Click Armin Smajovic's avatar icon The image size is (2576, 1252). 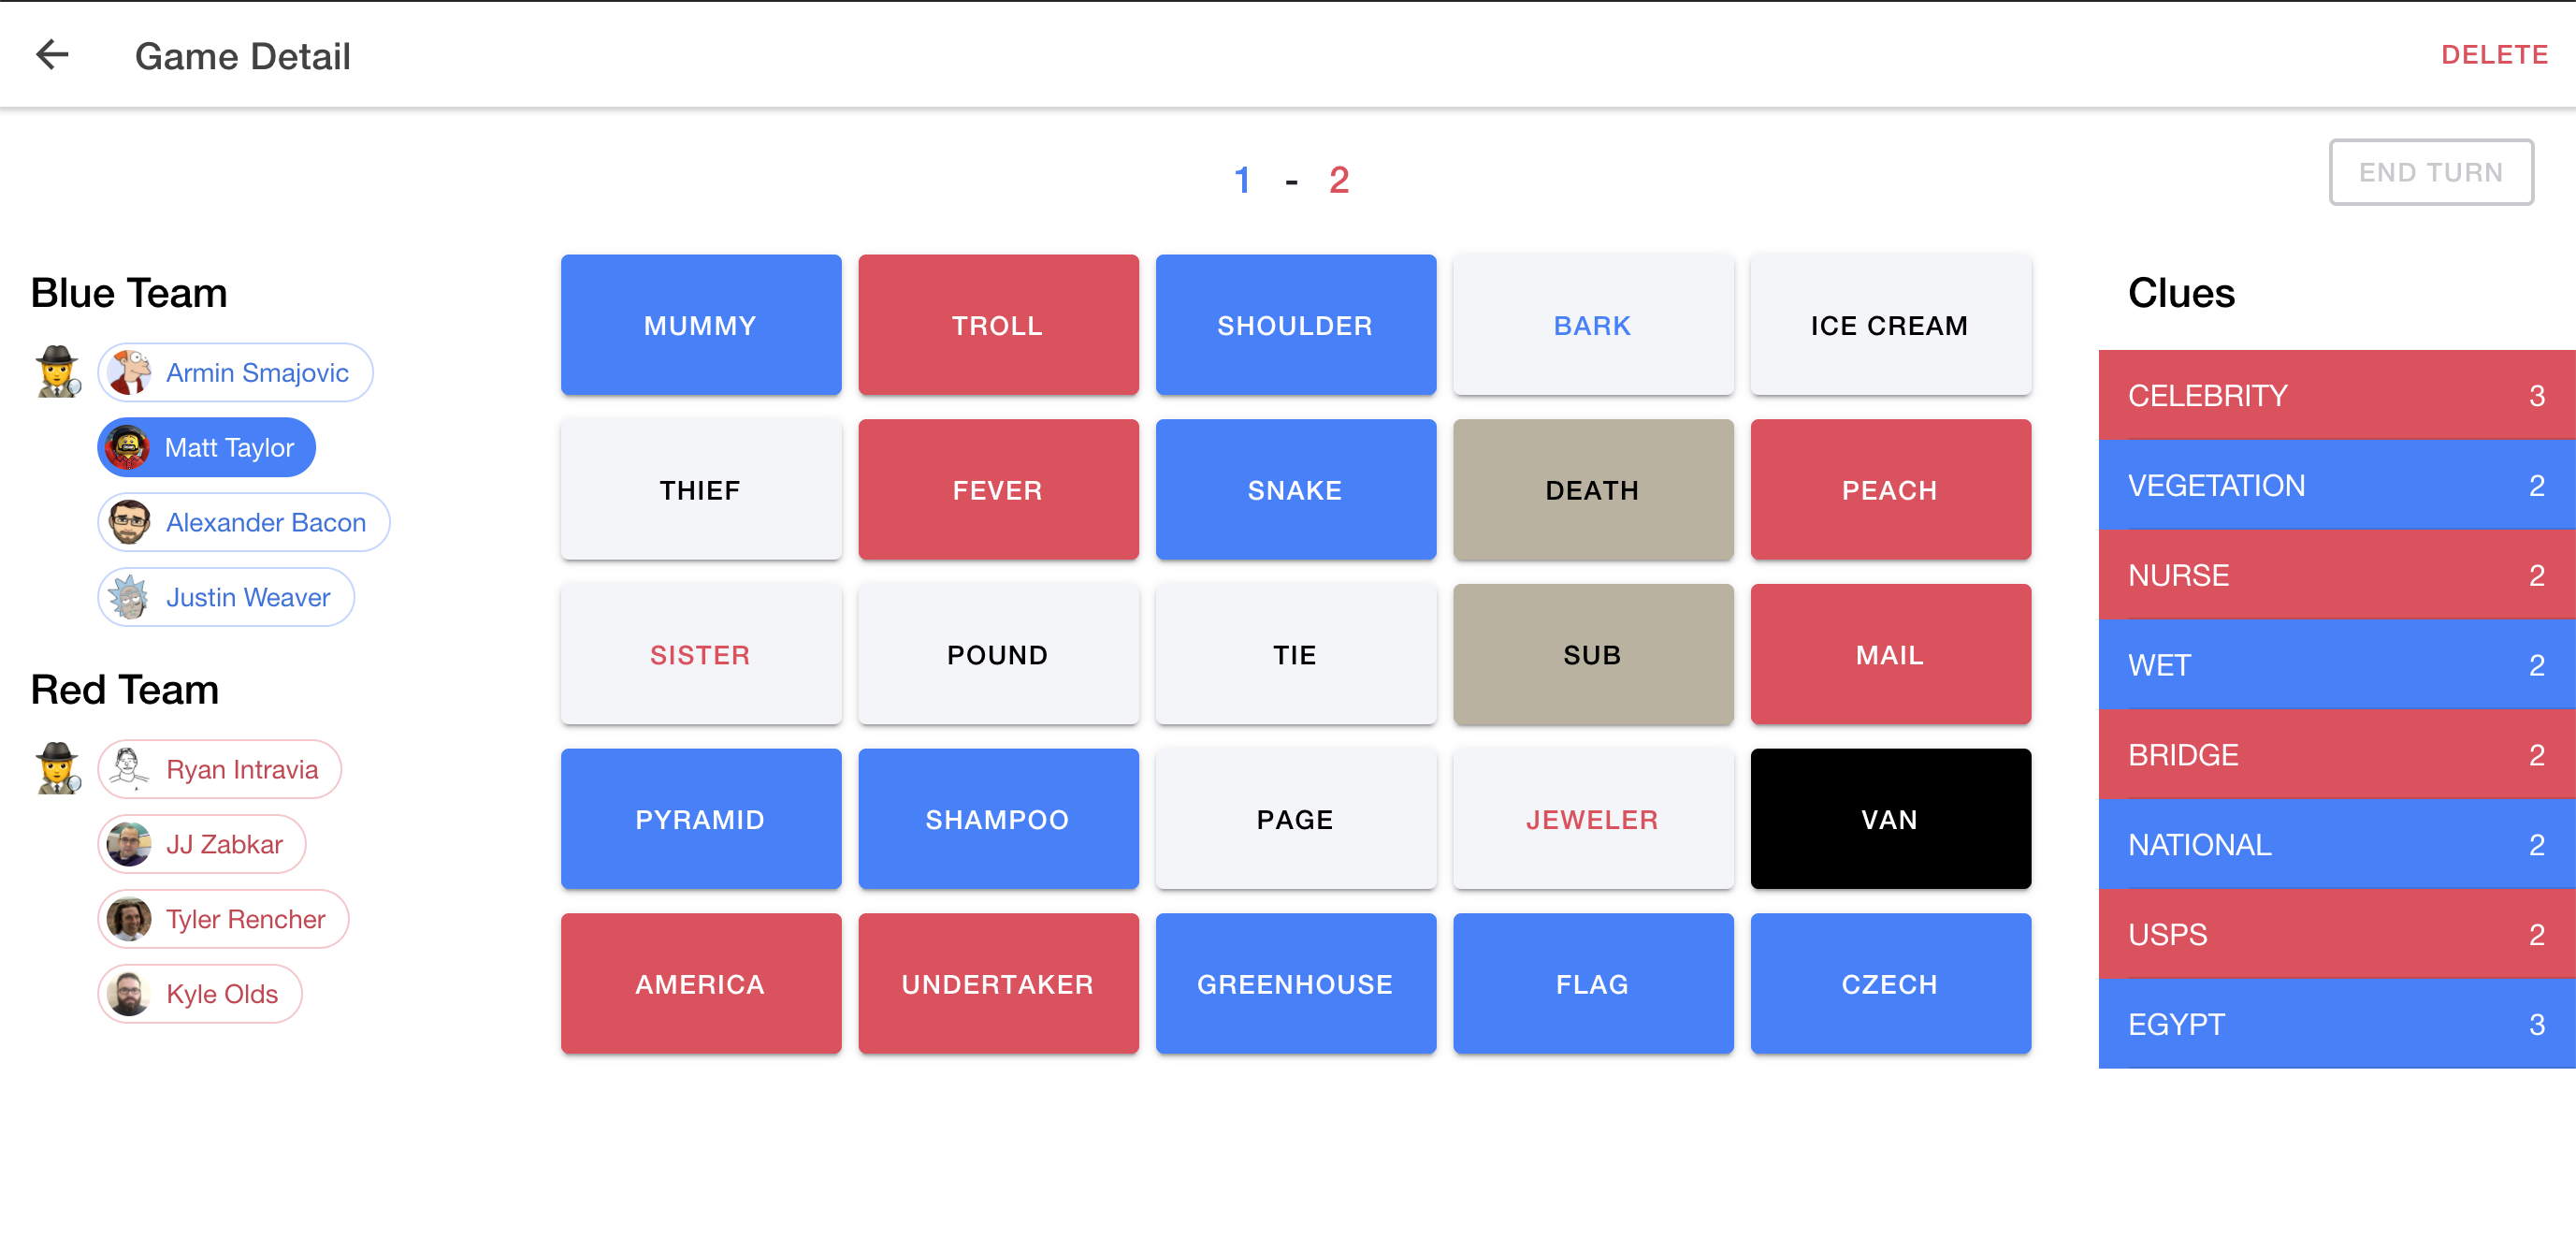(x=130, y=373)
